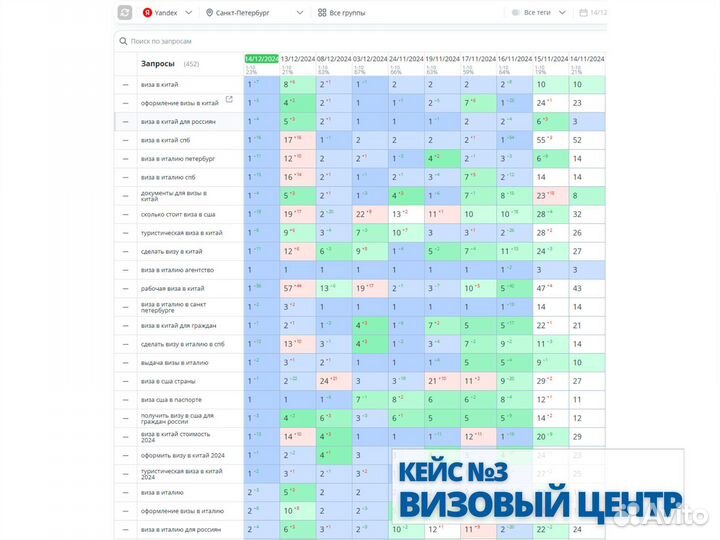Click the search magnifier icon
720x540 pixels.
point(123,41)
